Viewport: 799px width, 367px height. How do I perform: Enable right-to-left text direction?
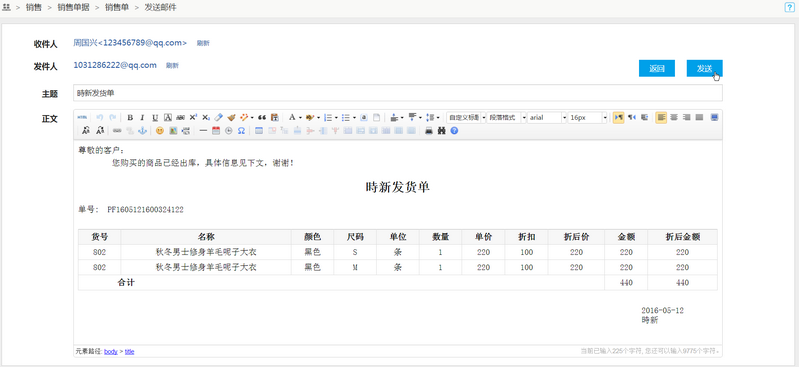632,117
